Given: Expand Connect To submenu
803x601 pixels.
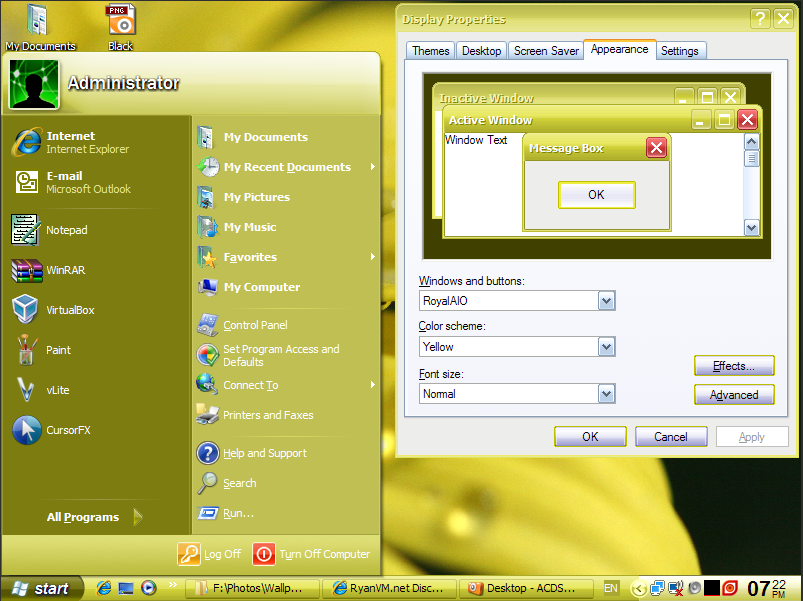Looking at the screenshot, I should click(x=286, y=385).
